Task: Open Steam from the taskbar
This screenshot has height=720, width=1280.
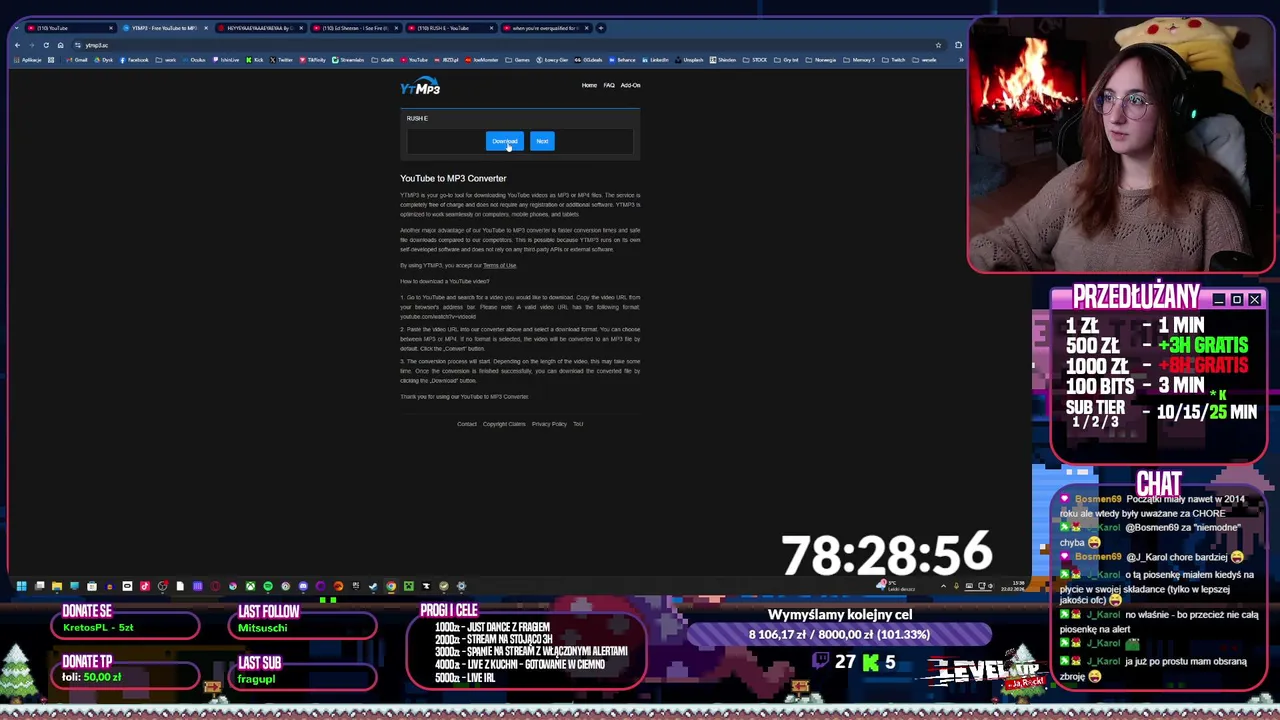Action: pos(373,586)
